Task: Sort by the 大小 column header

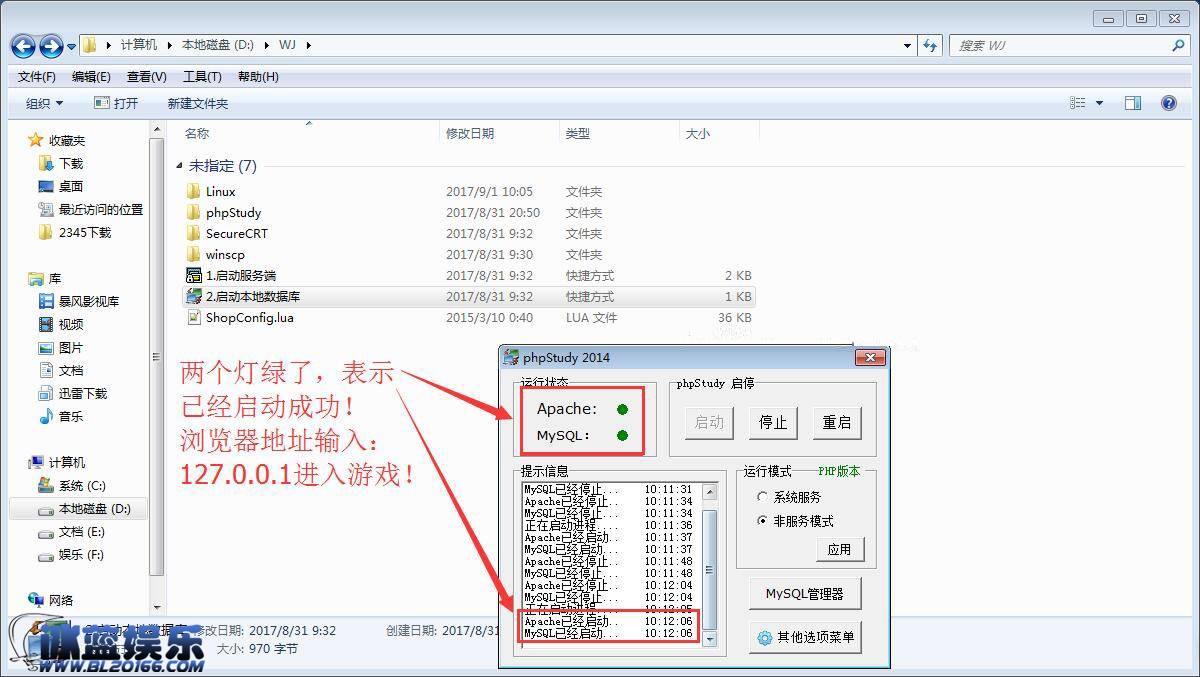Action: click(698, 133)
